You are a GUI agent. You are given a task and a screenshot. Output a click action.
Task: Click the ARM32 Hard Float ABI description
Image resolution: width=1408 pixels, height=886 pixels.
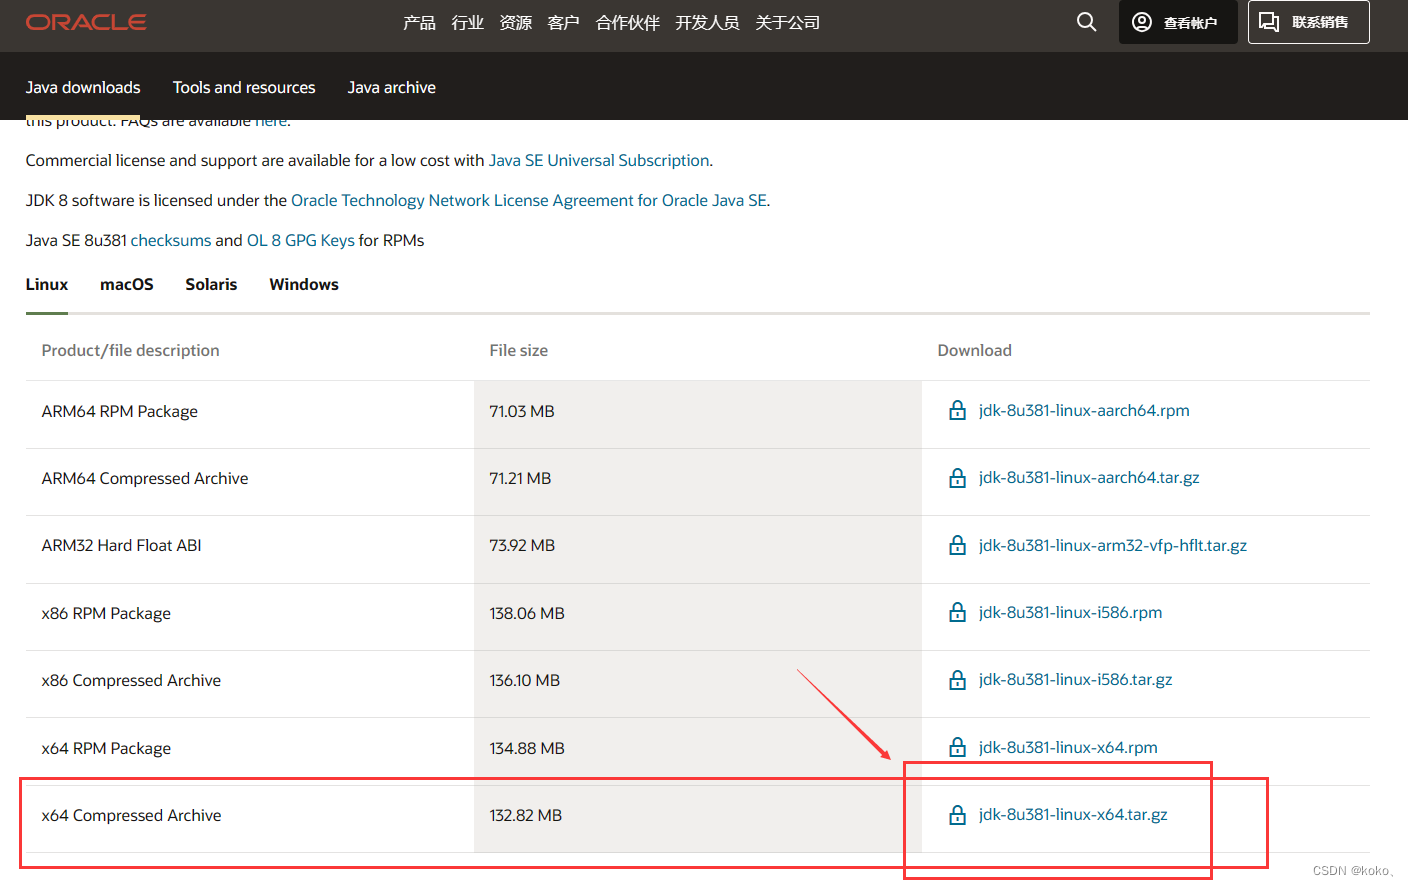pyautogui.click(x=122, y=545)
